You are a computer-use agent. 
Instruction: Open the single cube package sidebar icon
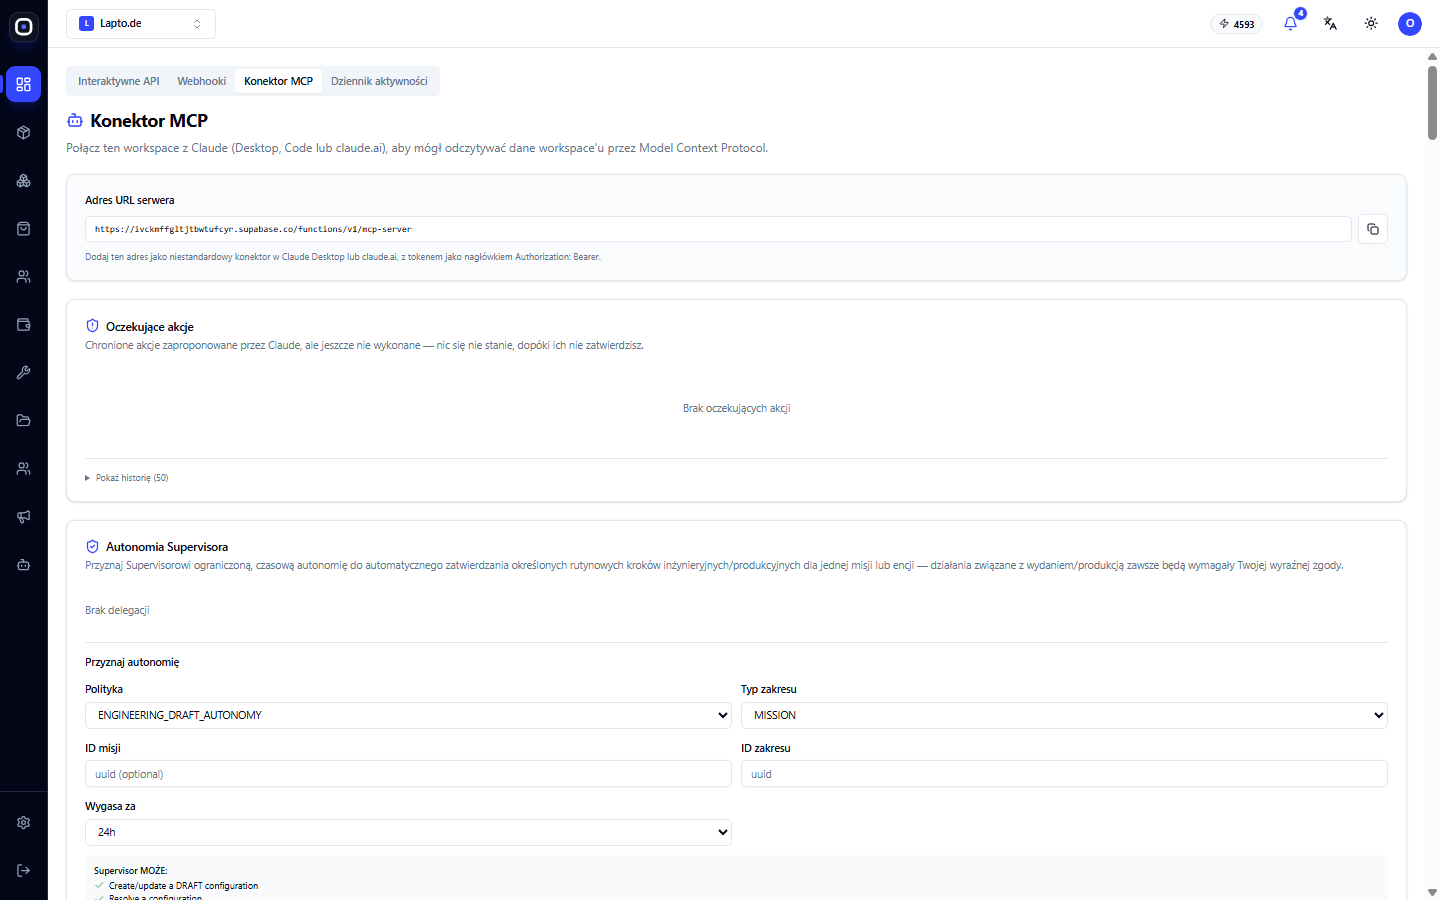coord(24,133)
